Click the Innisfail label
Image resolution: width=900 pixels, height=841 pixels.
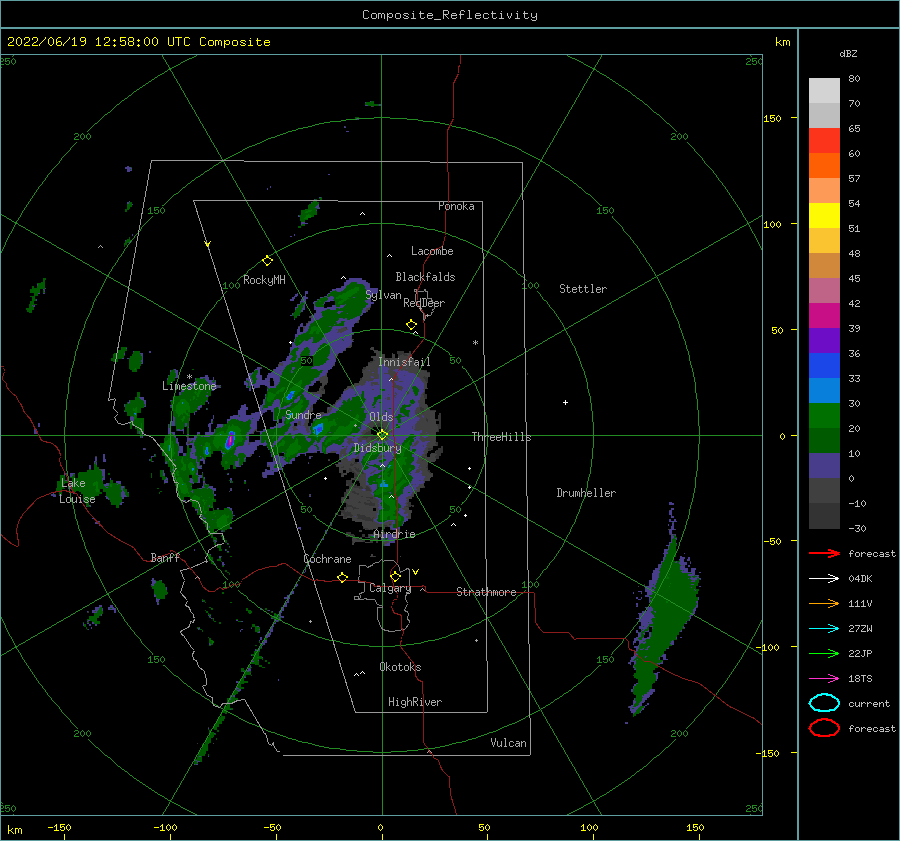tap(404, 362)
